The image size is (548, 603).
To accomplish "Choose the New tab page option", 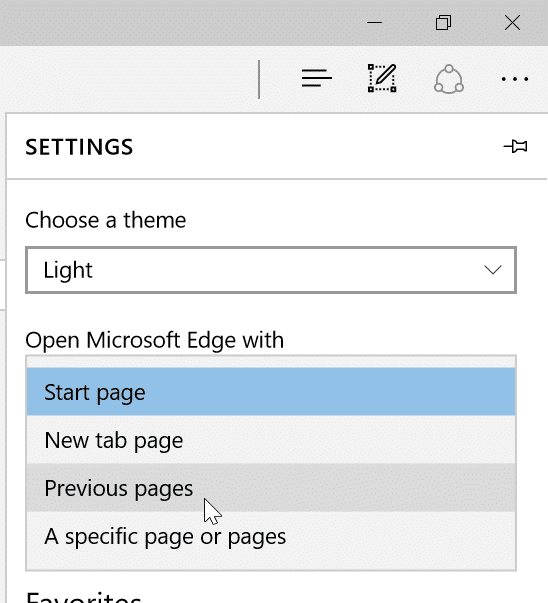I will (x=271, y=440).
